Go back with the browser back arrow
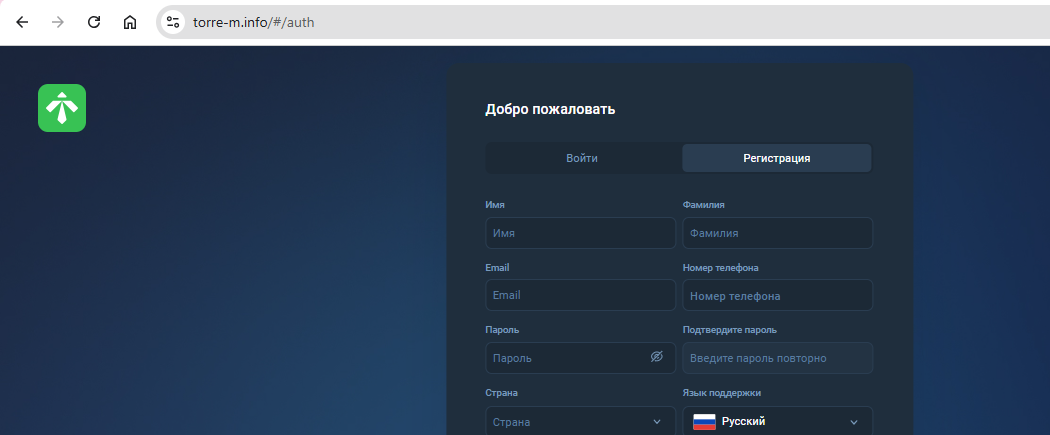This screenshot has height=435, width=1050. [22, 22]
